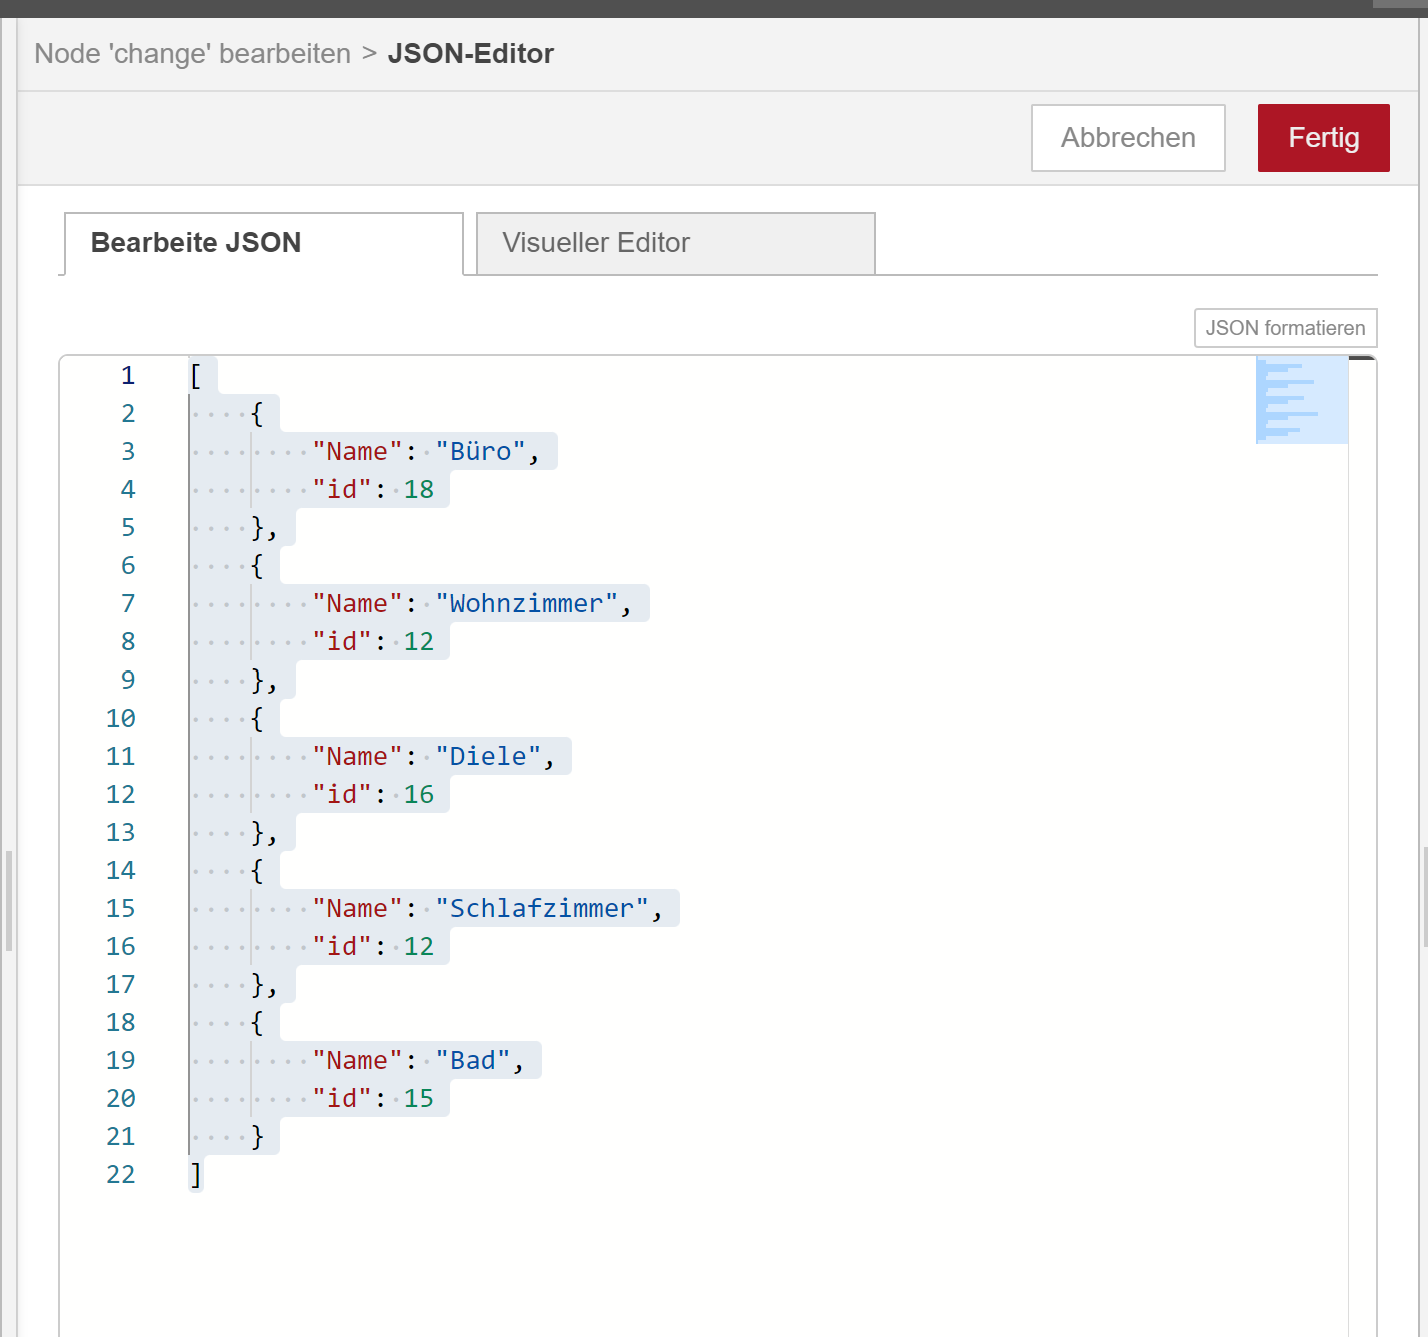Click the Fertig button
The width and height of the screenshot is (1428, 1338).
coord(1322,138)
